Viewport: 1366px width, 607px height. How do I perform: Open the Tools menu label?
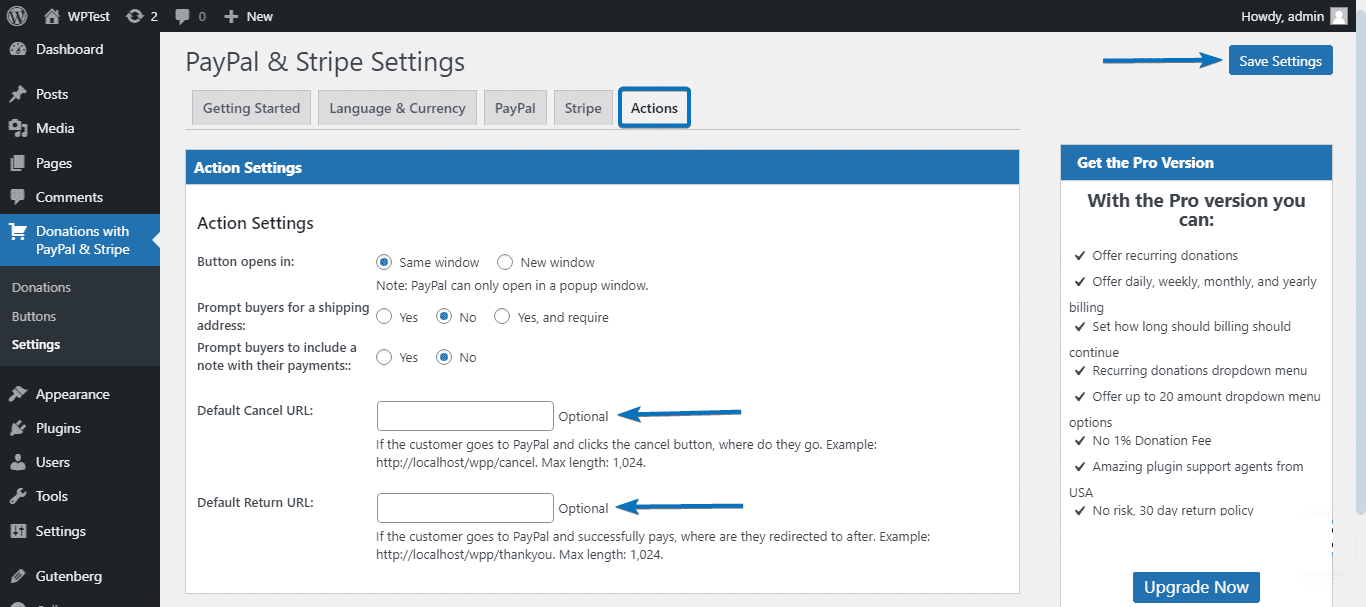tap(52, 496)
